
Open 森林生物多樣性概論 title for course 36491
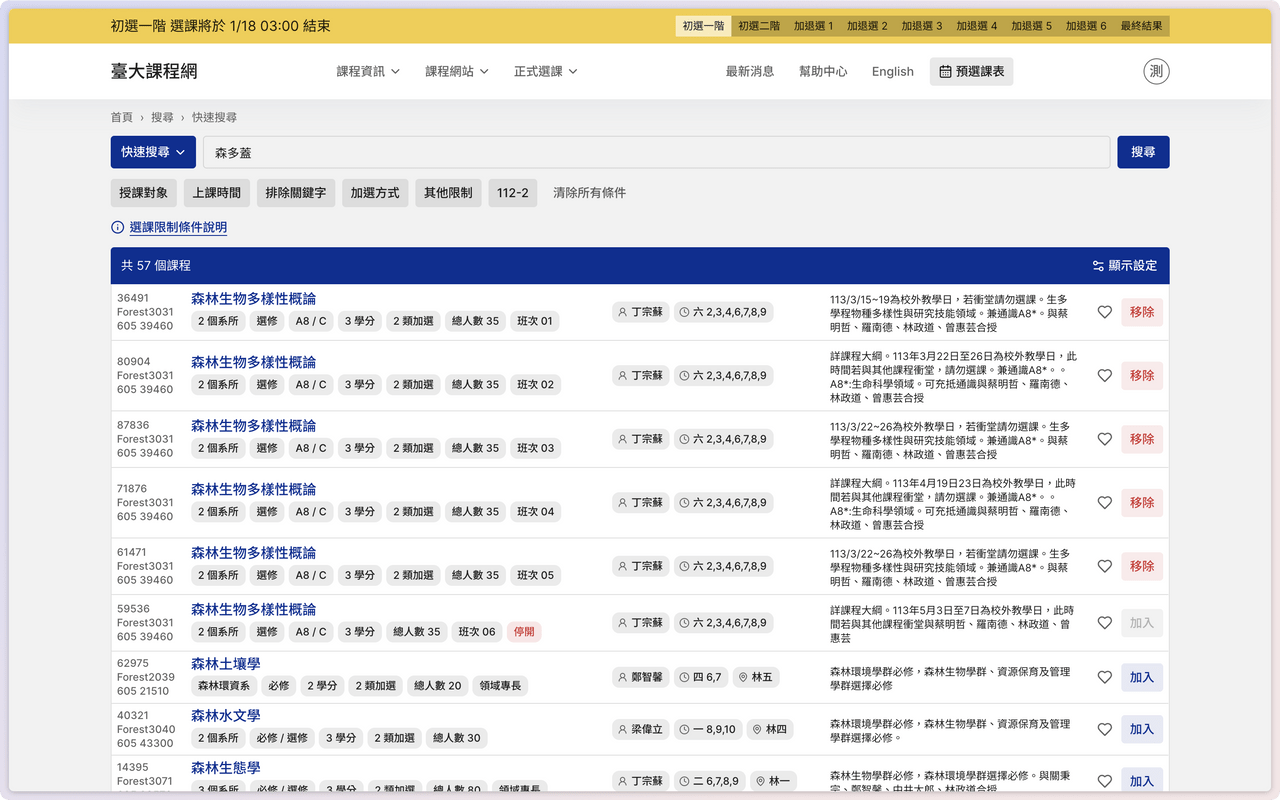coord(254,299)
